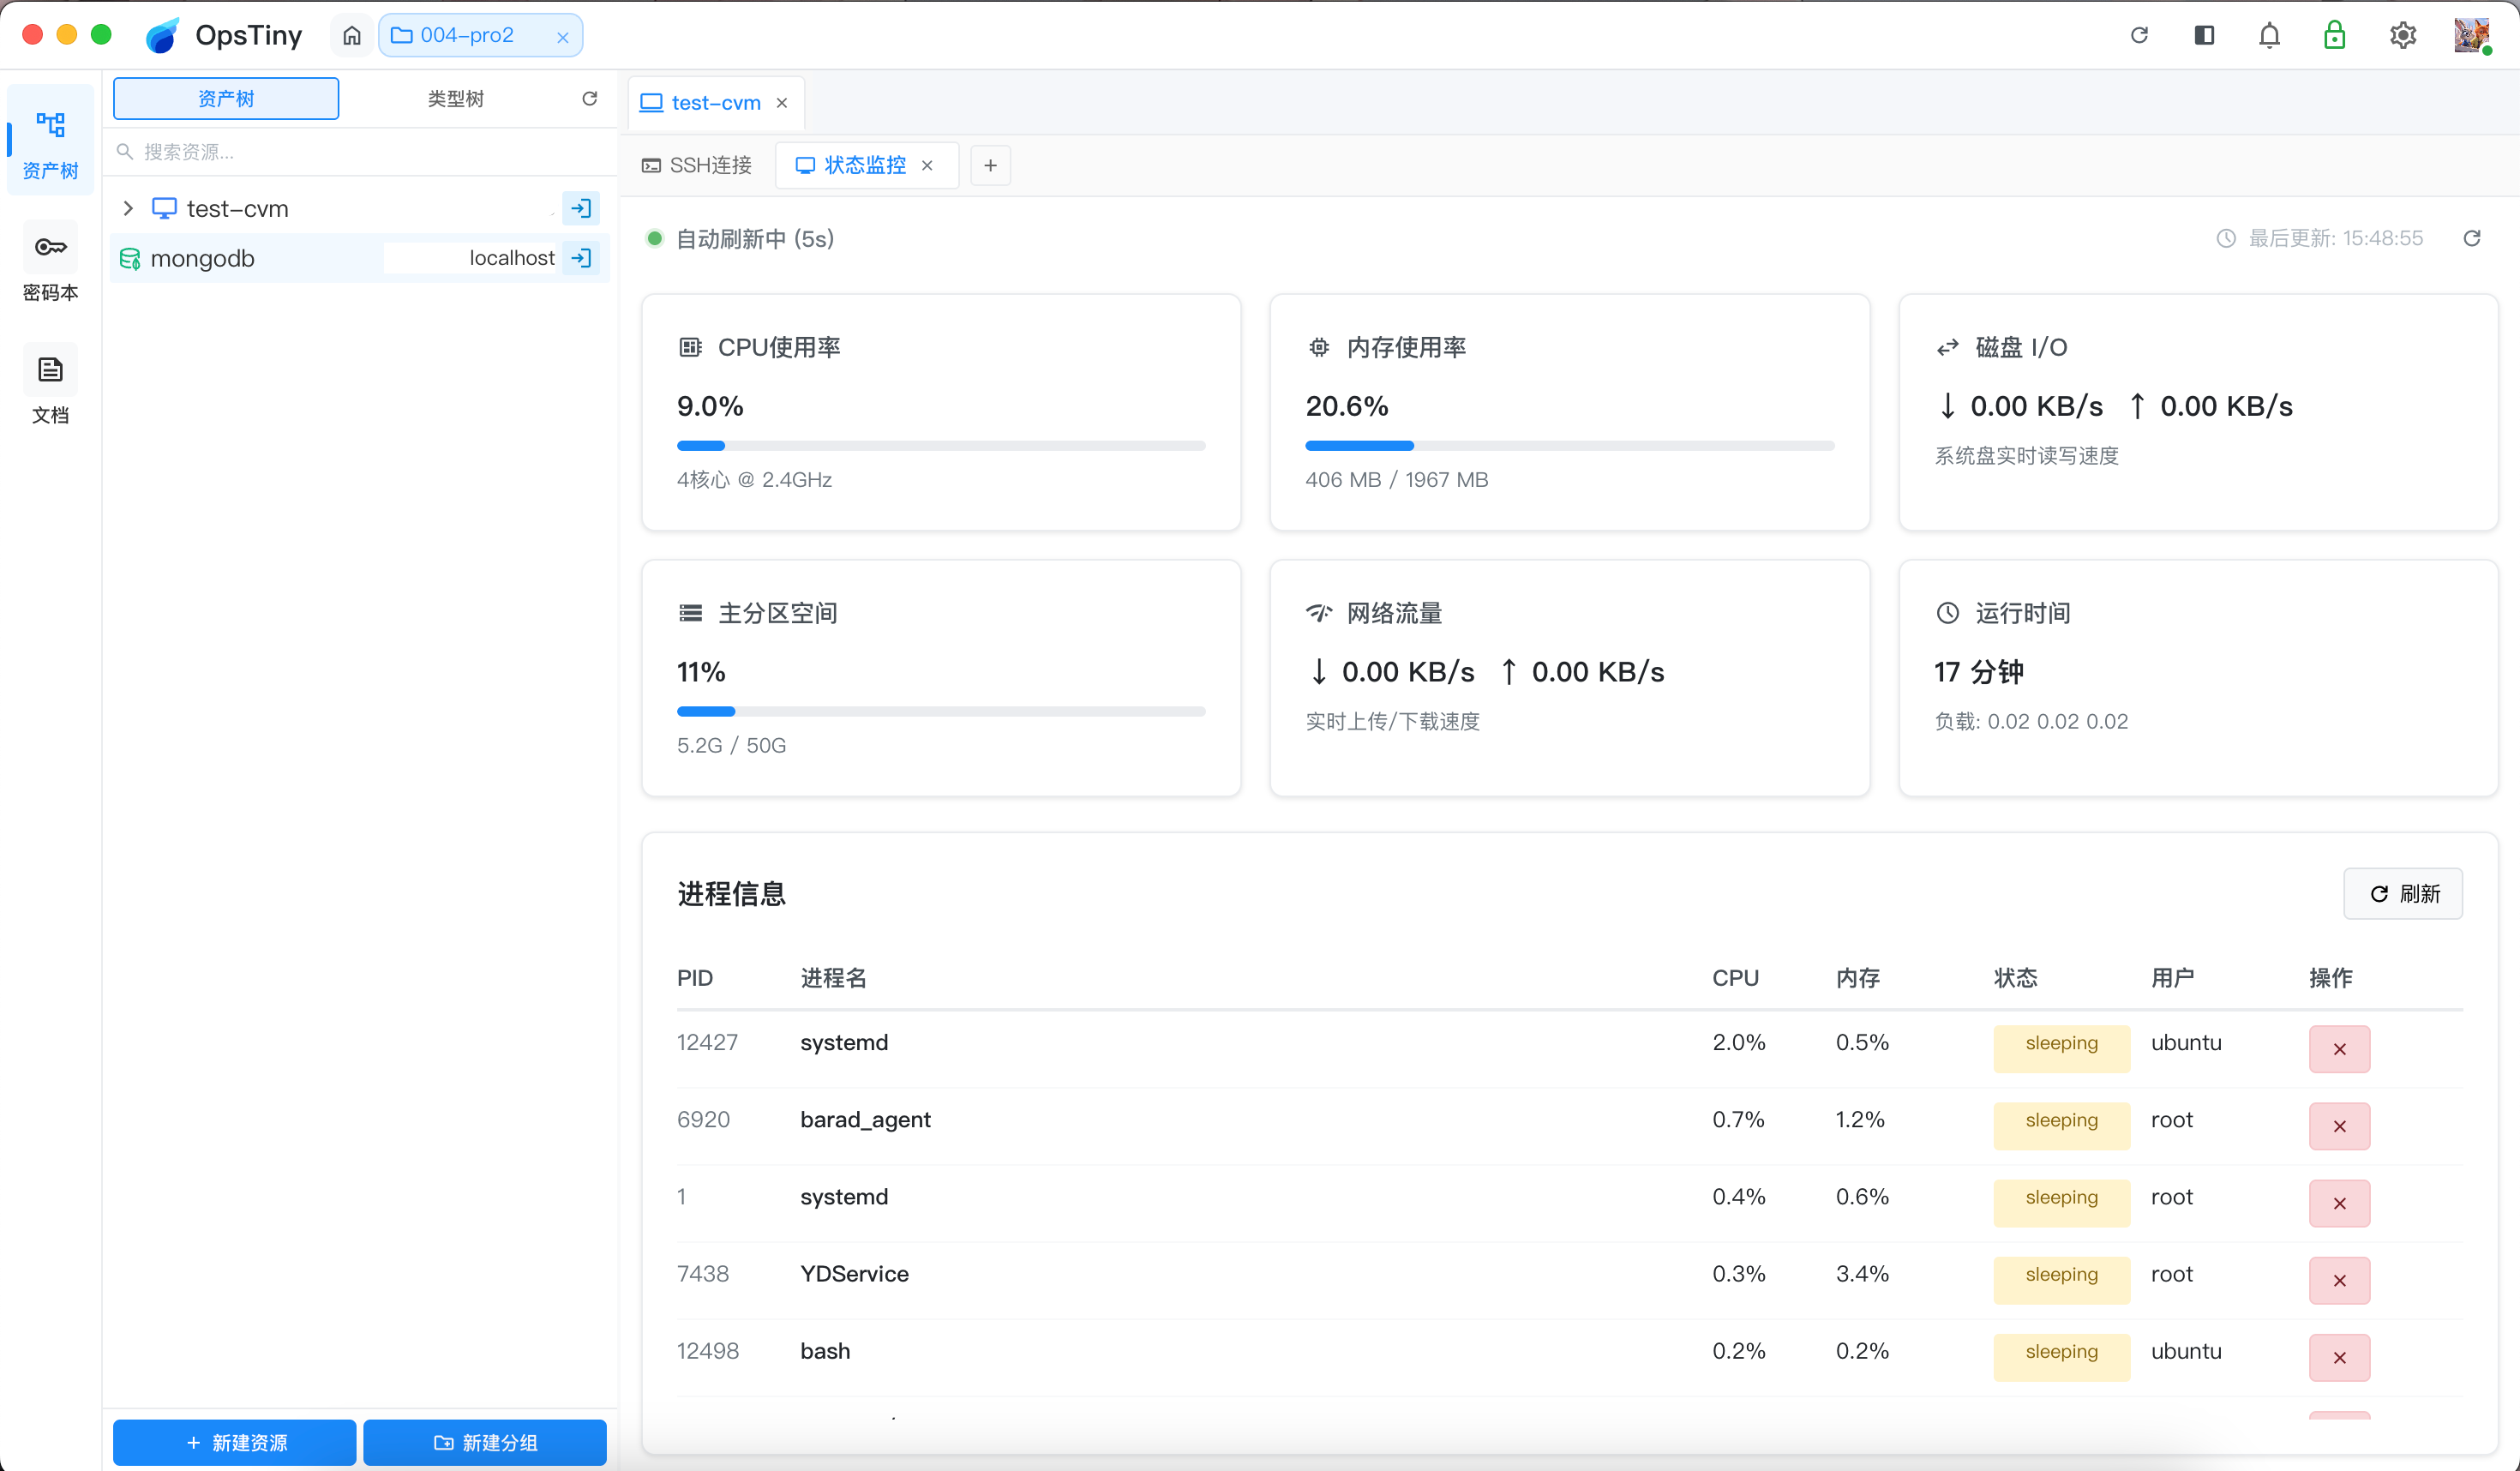Close the test-cvm session tab

[x=782, y=103]
